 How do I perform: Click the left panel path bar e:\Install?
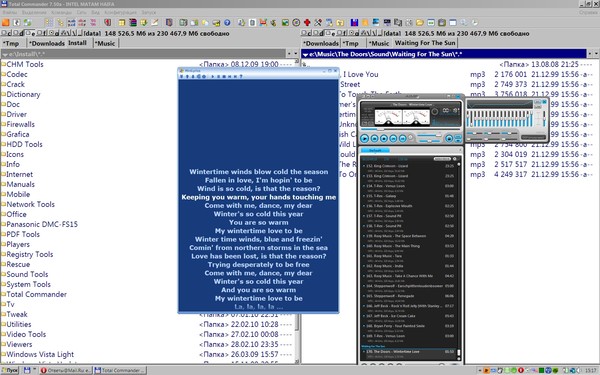[143, 54]
